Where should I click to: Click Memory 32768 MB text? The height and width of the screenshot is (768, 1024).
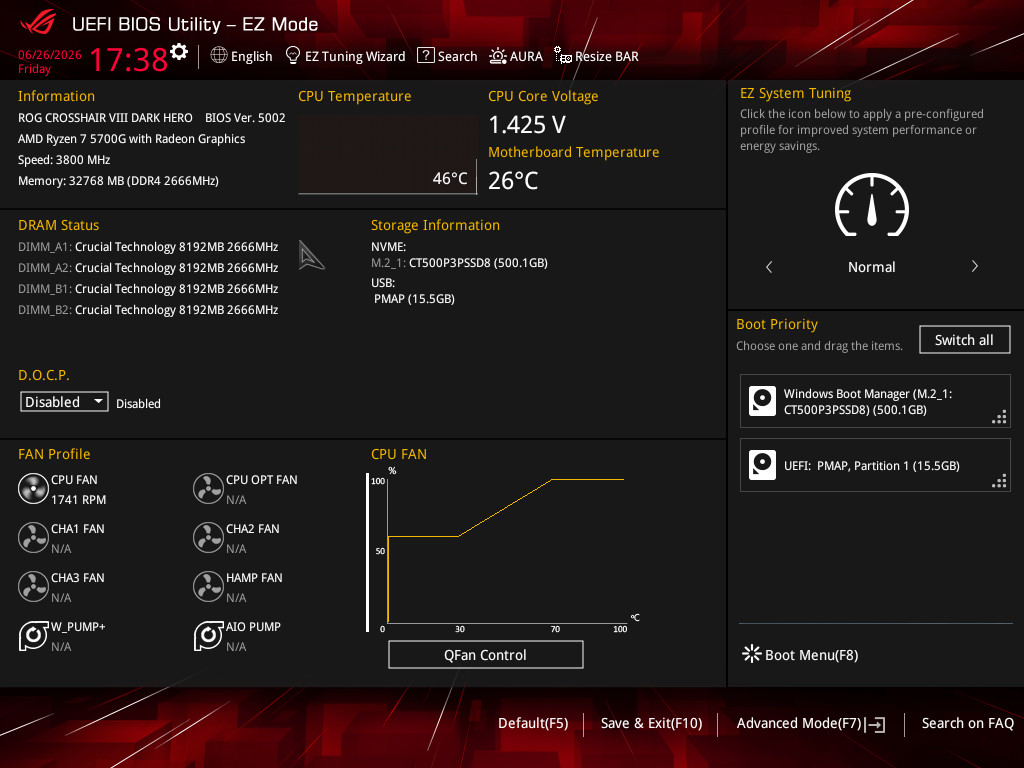pyautogui.click(x=118, y=180)
